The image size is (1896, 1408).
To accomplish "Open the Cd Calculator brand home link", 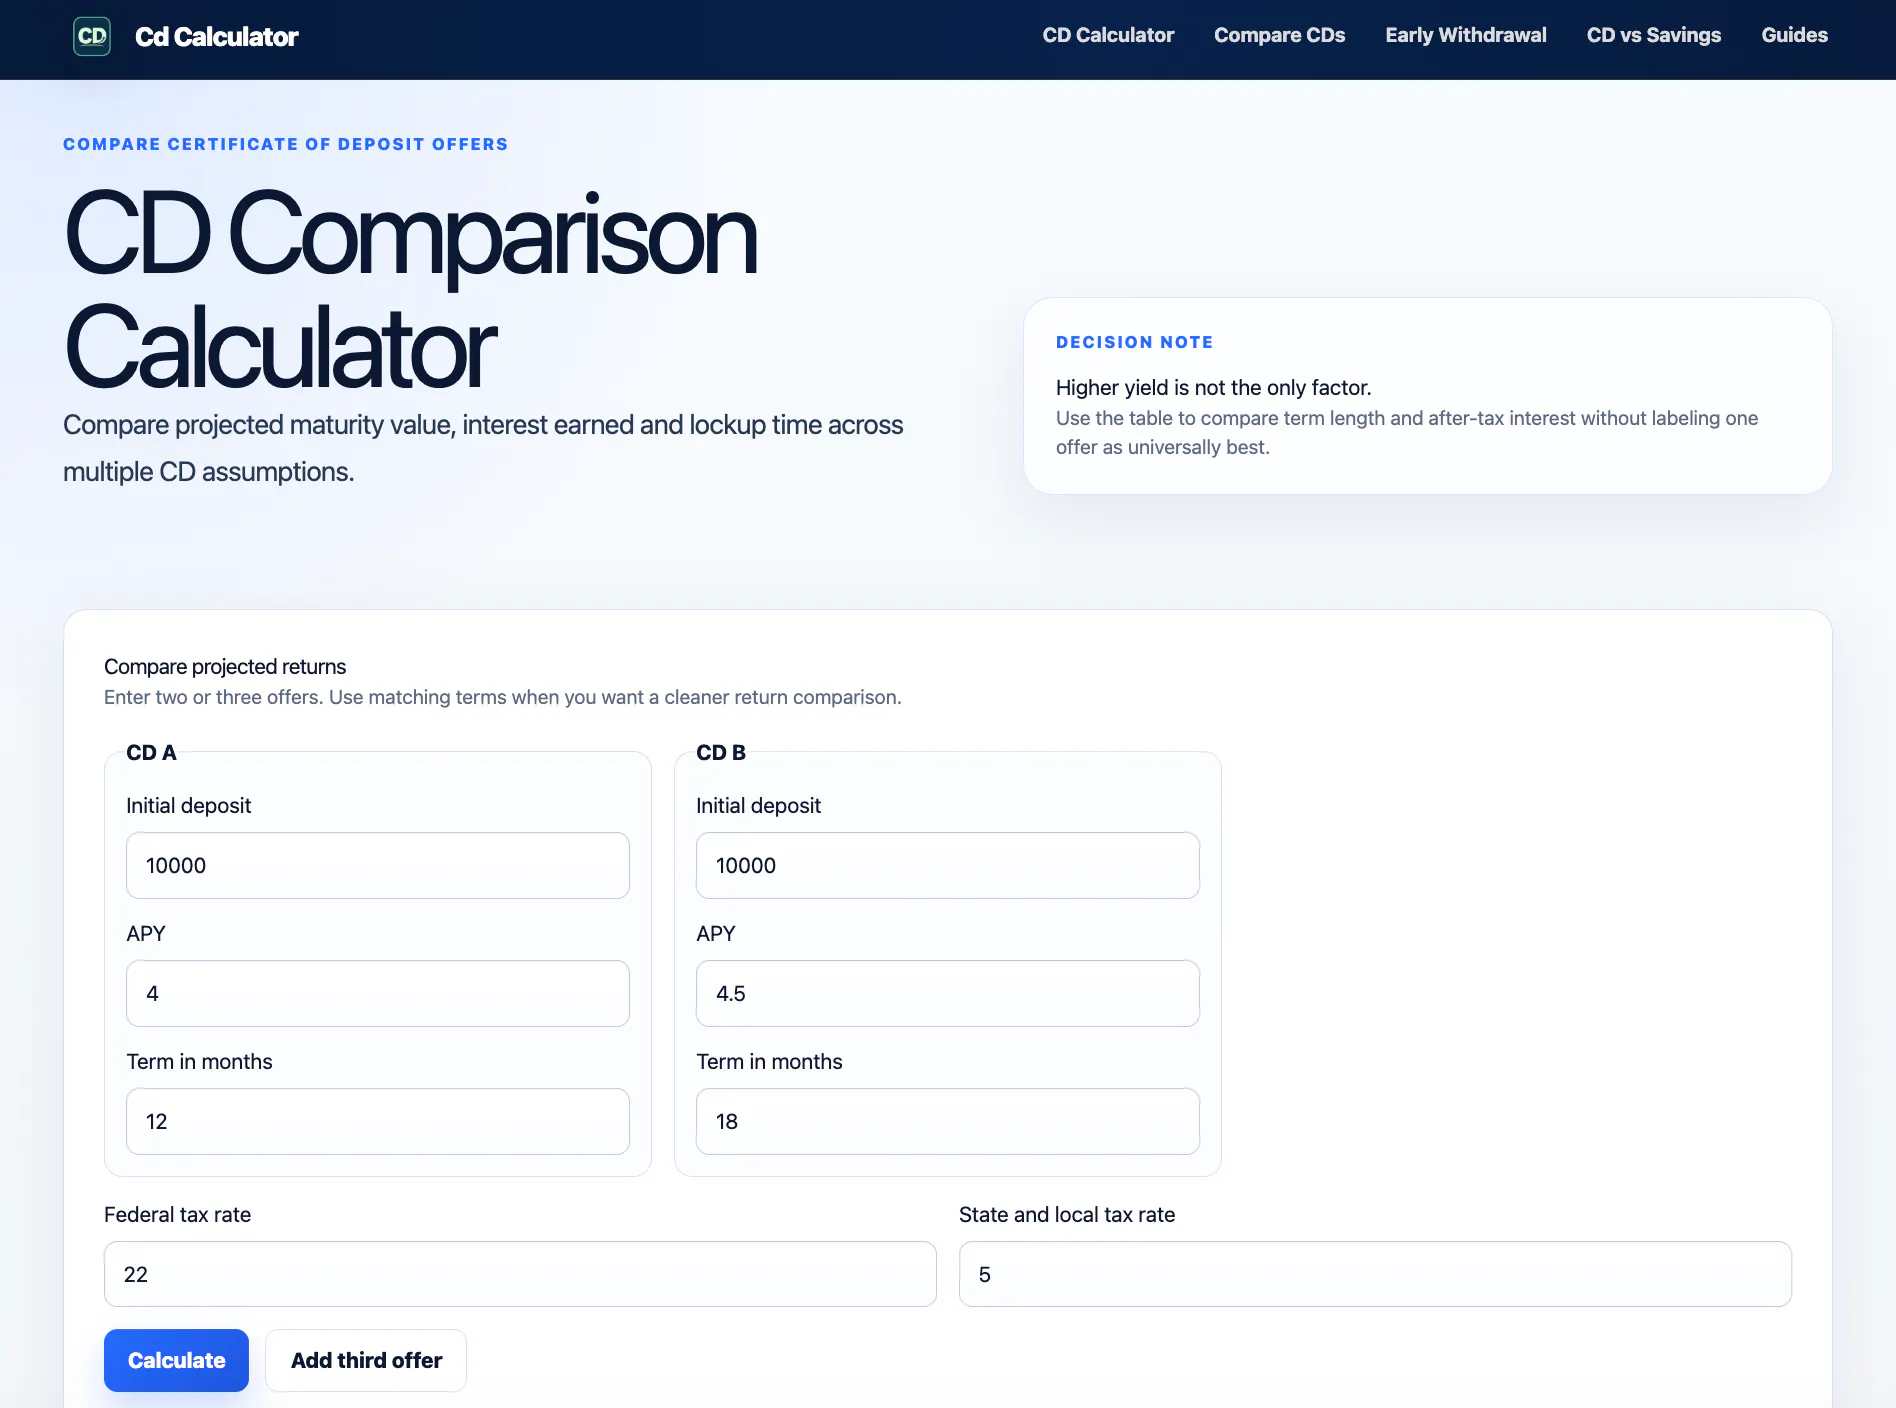I will click(x=186, y=37).
